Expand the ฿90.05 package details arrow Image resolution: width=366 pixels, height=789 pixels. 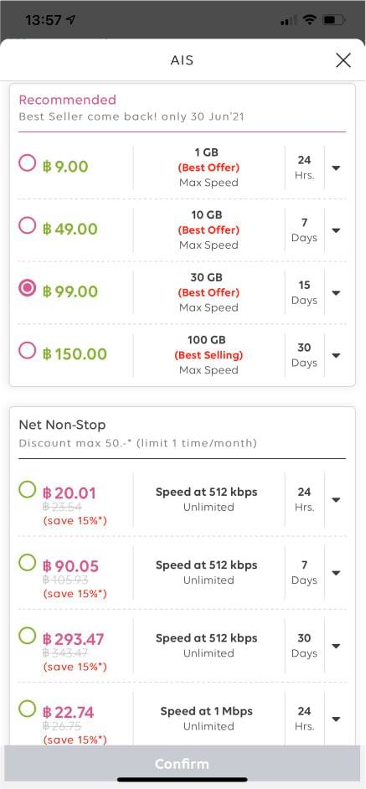click(x=336, y=573)
